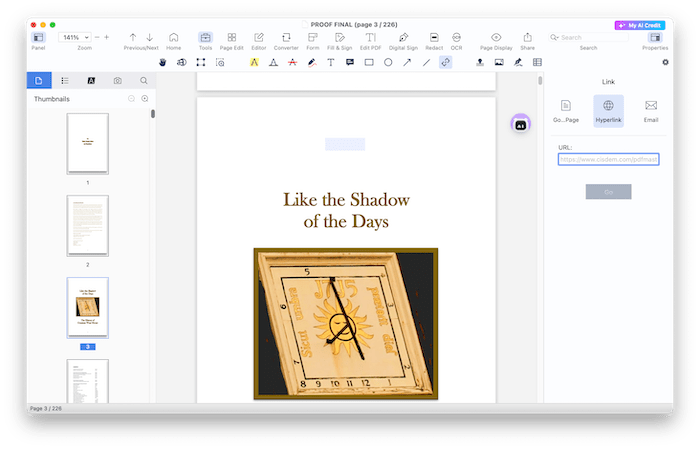Choose Hyperlink link type
Screen dimensions: 700x449
tap(608, 111)
